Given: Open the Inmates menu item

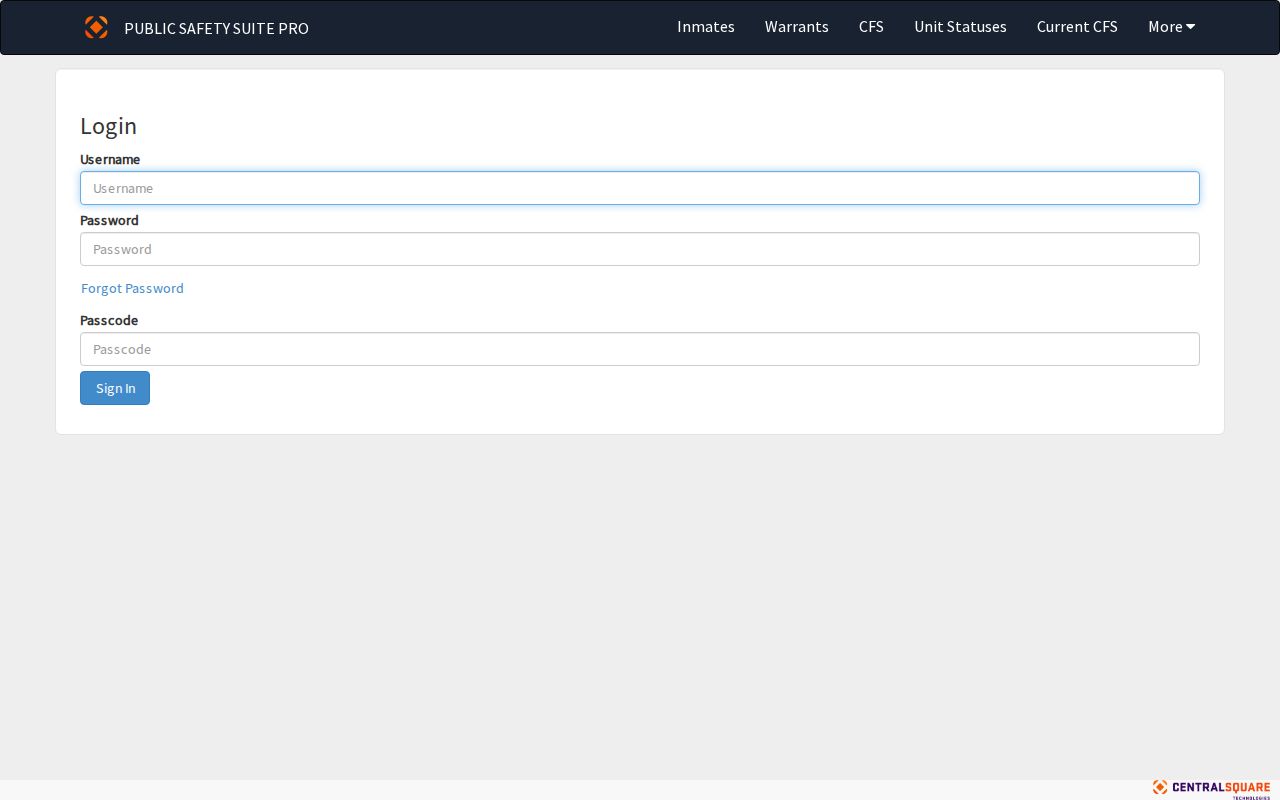Looking at the screenshot, I should tap(706, 27).
